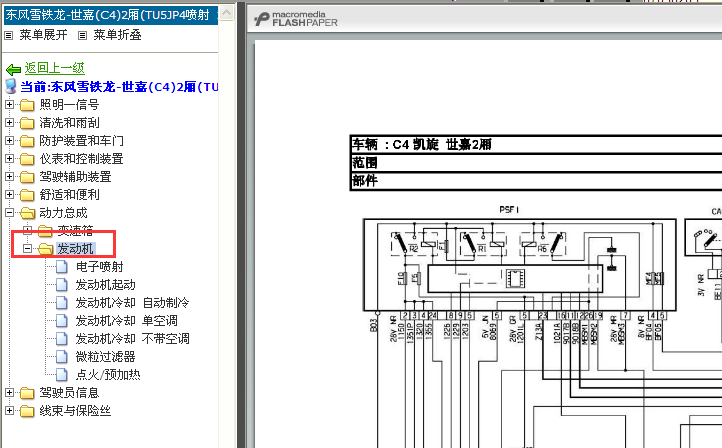This screenshot has height=448, width=722.
Task: Open the 电子喷射 diagram
Action: (x=99, y=267)
